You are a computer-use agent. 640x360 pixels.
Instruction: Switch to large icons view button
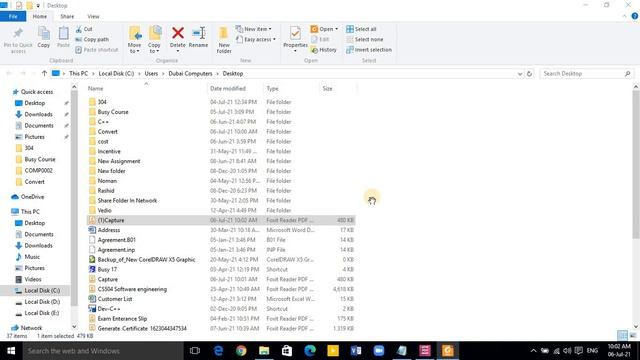click(x=633, y=336)
